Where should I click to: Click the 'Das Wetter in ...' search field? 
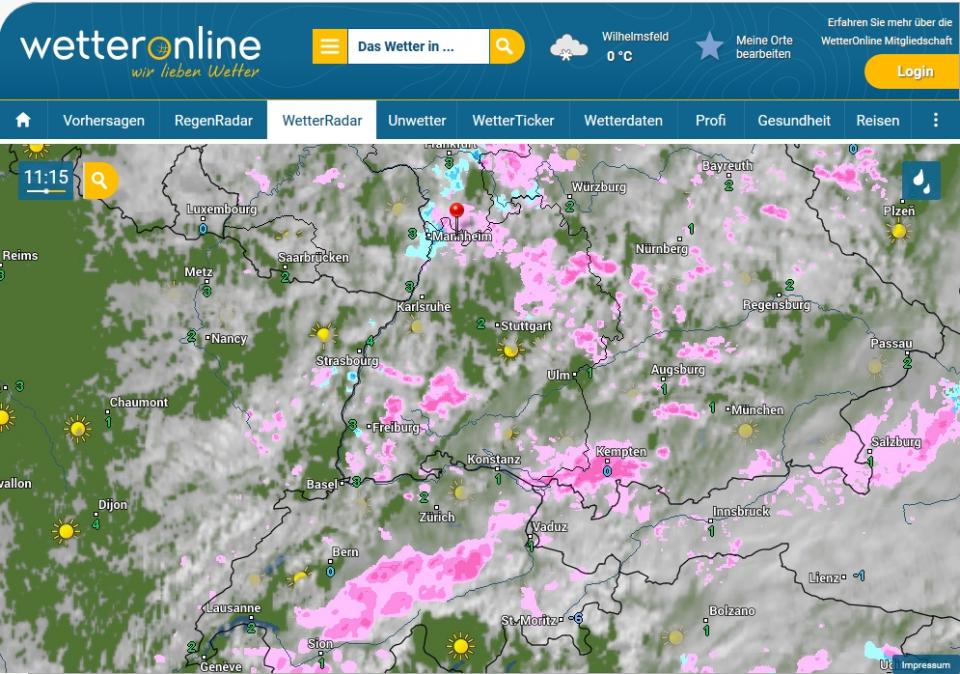pyautogui.click(x=418, y=46)
